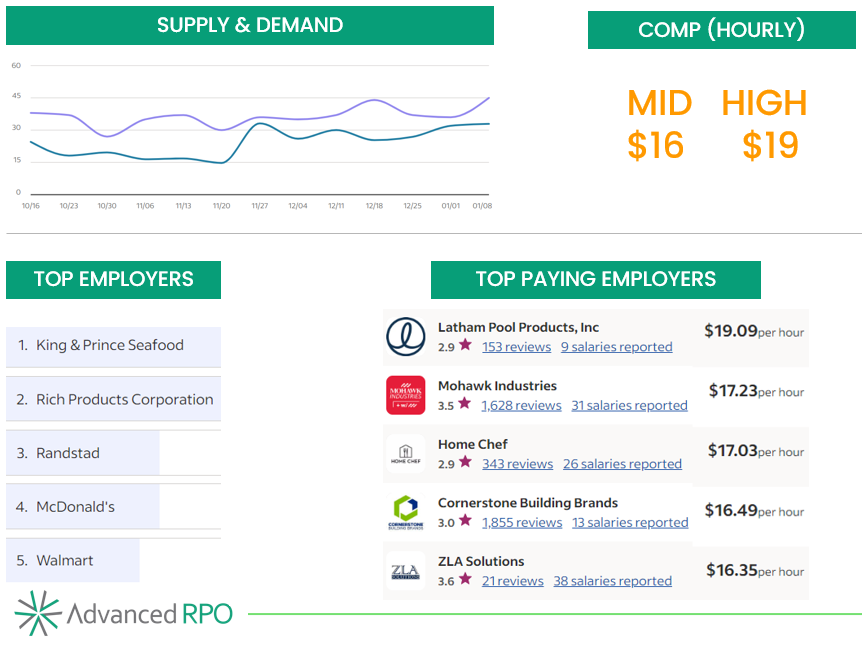
Task: Click the Top Paying Employers header
Action: point(595,279)
